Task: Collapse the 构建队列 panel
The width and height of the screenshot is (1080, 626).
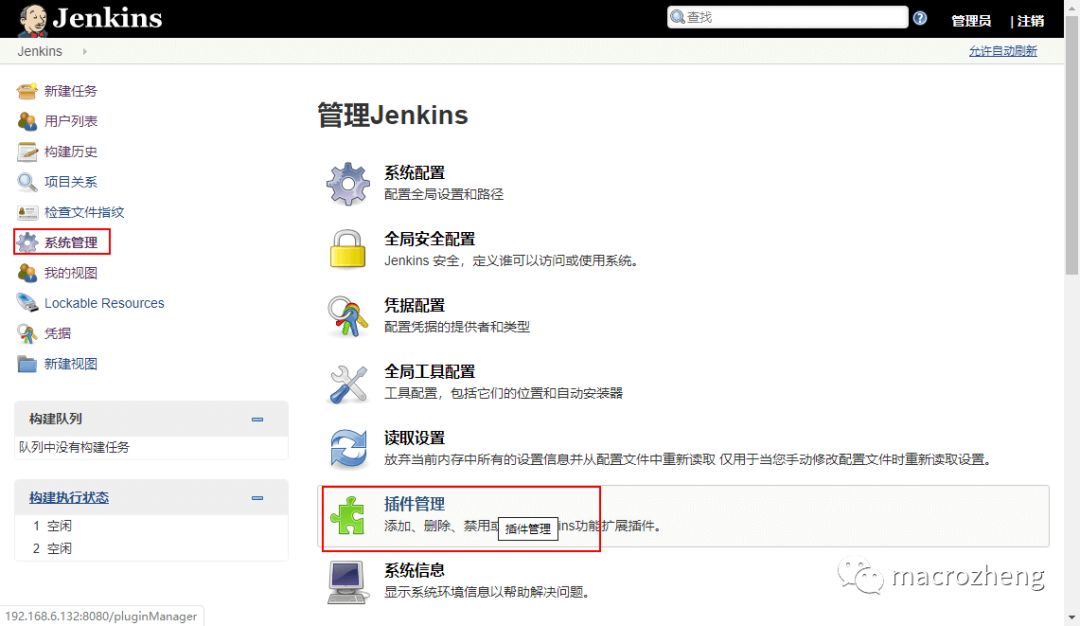Action: click(x=257, y=419)
